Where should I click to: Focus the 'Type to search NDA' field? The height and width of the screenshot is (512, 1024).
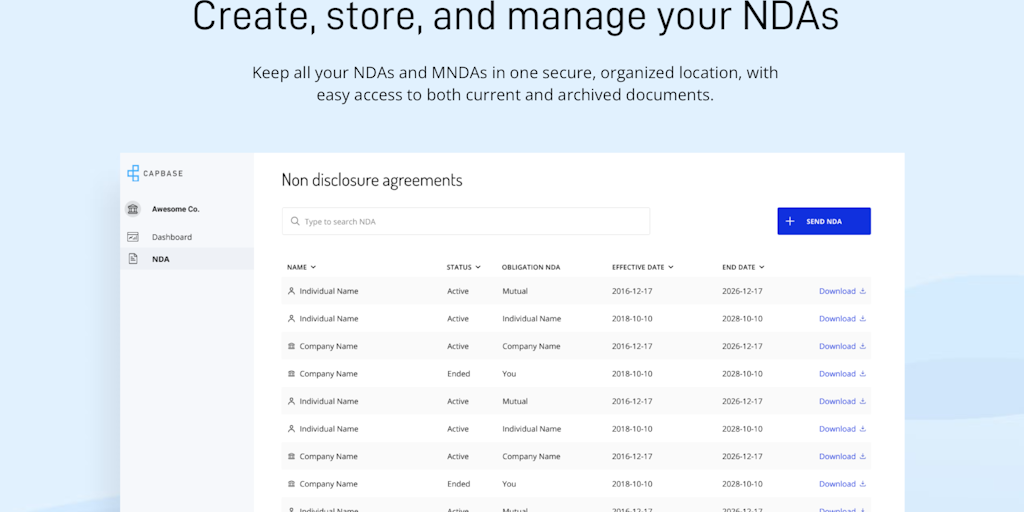470,221
